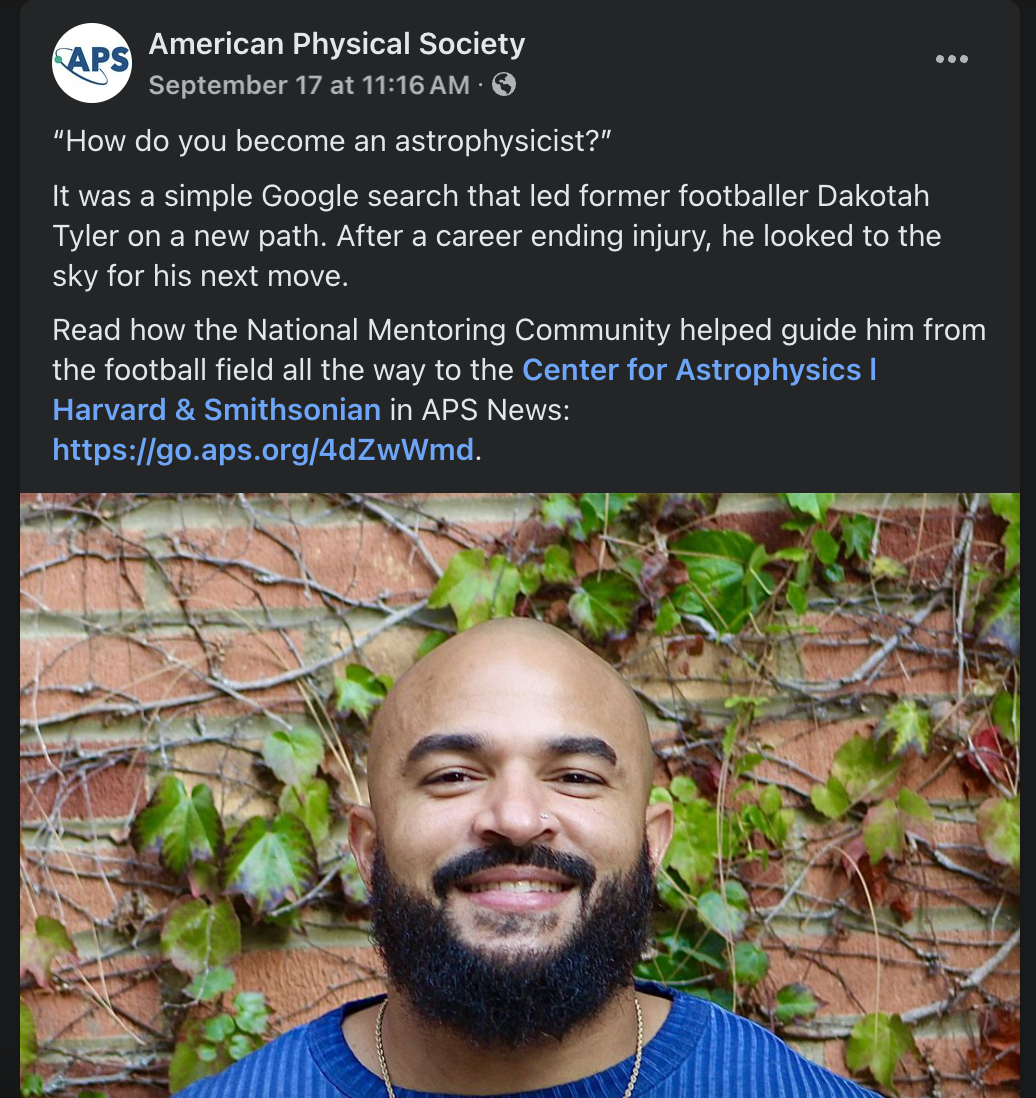Click the "sky for his next move" line
Image resolution: width=1036 pixels, height=1098 pixels.
click(200, 276)
